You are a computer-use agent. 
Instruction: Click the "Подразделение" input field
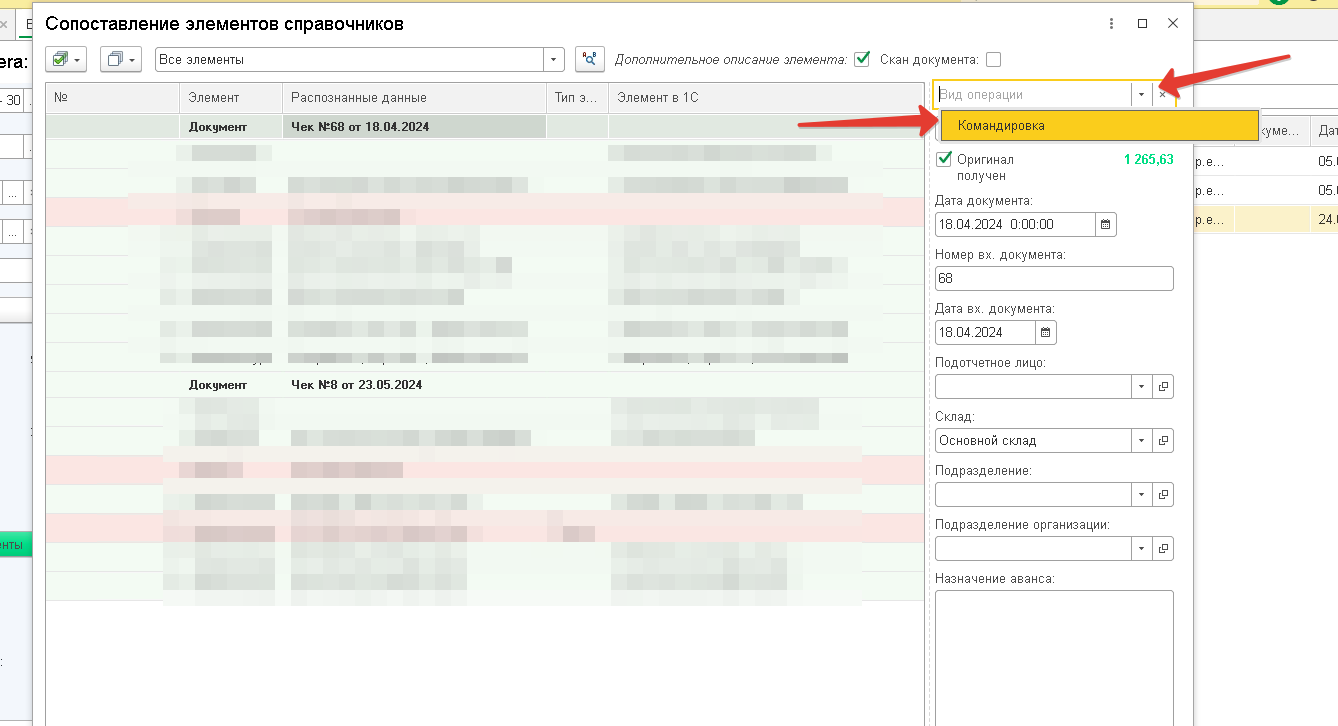coord(1033,494)
